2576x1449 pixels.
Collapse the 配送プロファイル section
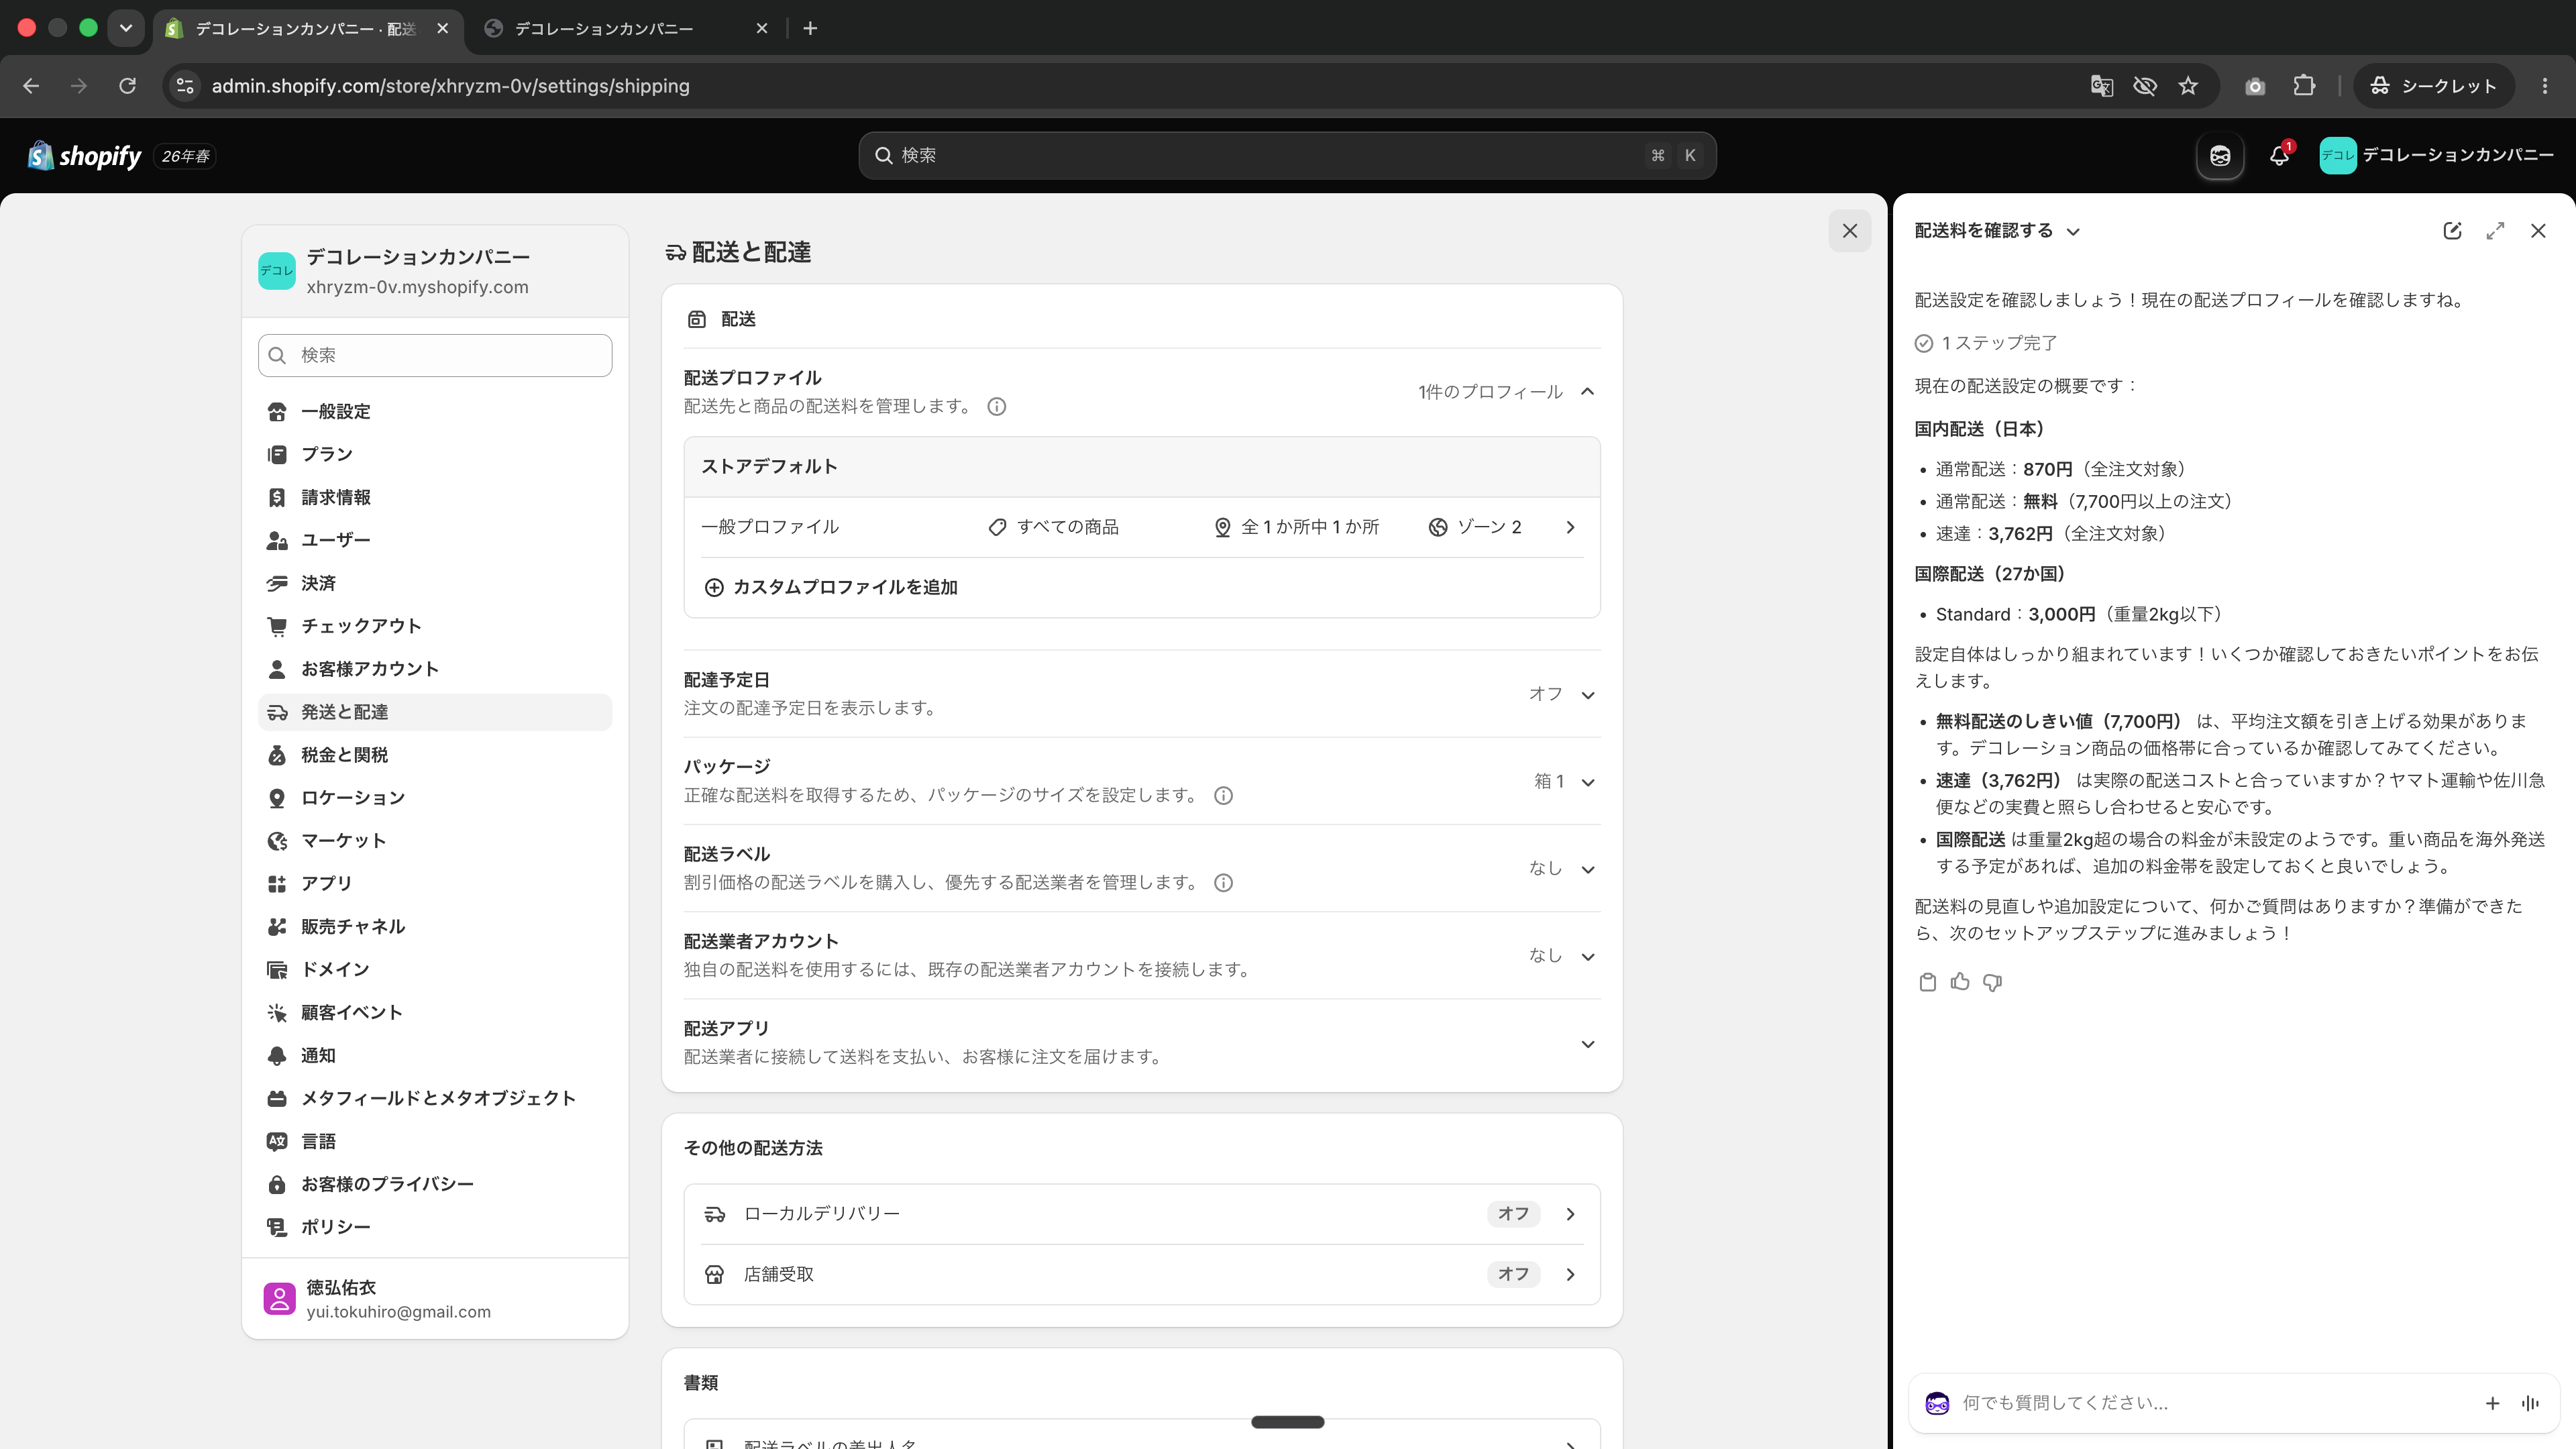pos(1587,392)
